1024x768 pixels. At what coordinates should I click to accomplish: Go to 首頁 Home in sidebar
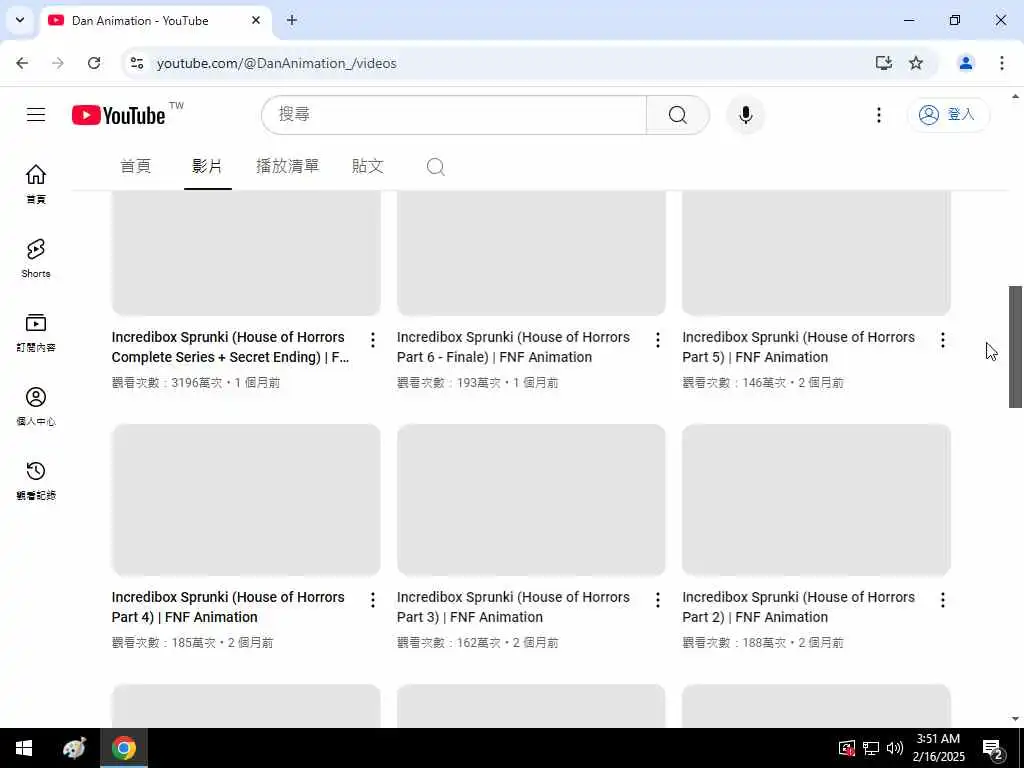[36, 184]
